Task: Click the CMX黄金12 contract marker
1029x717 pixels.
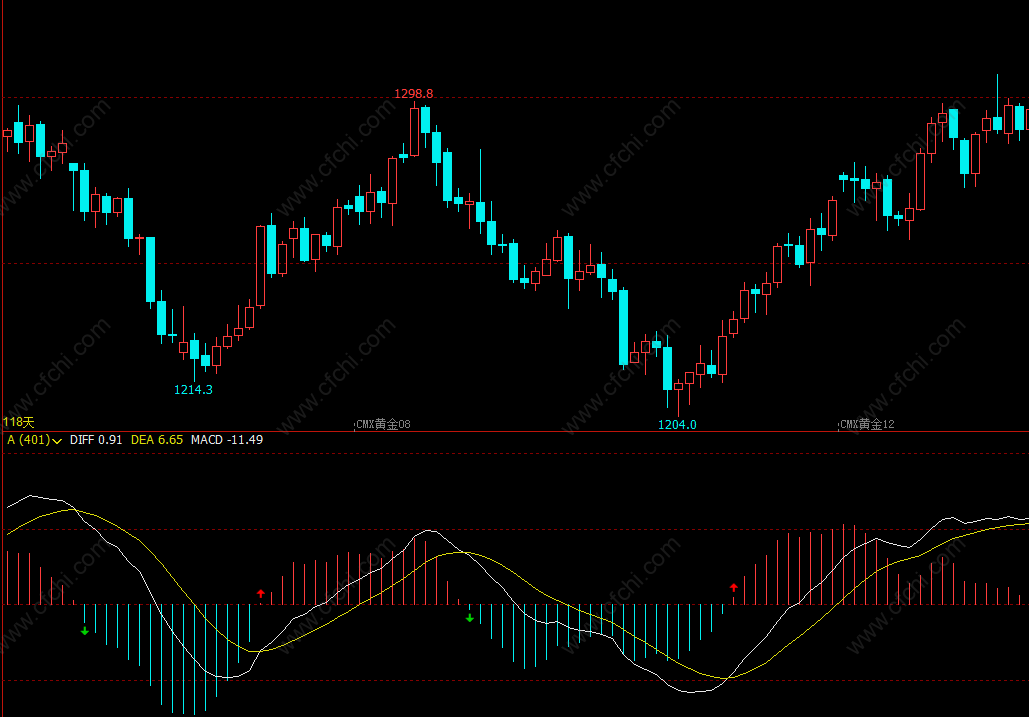Action: (x=867, y=424)
